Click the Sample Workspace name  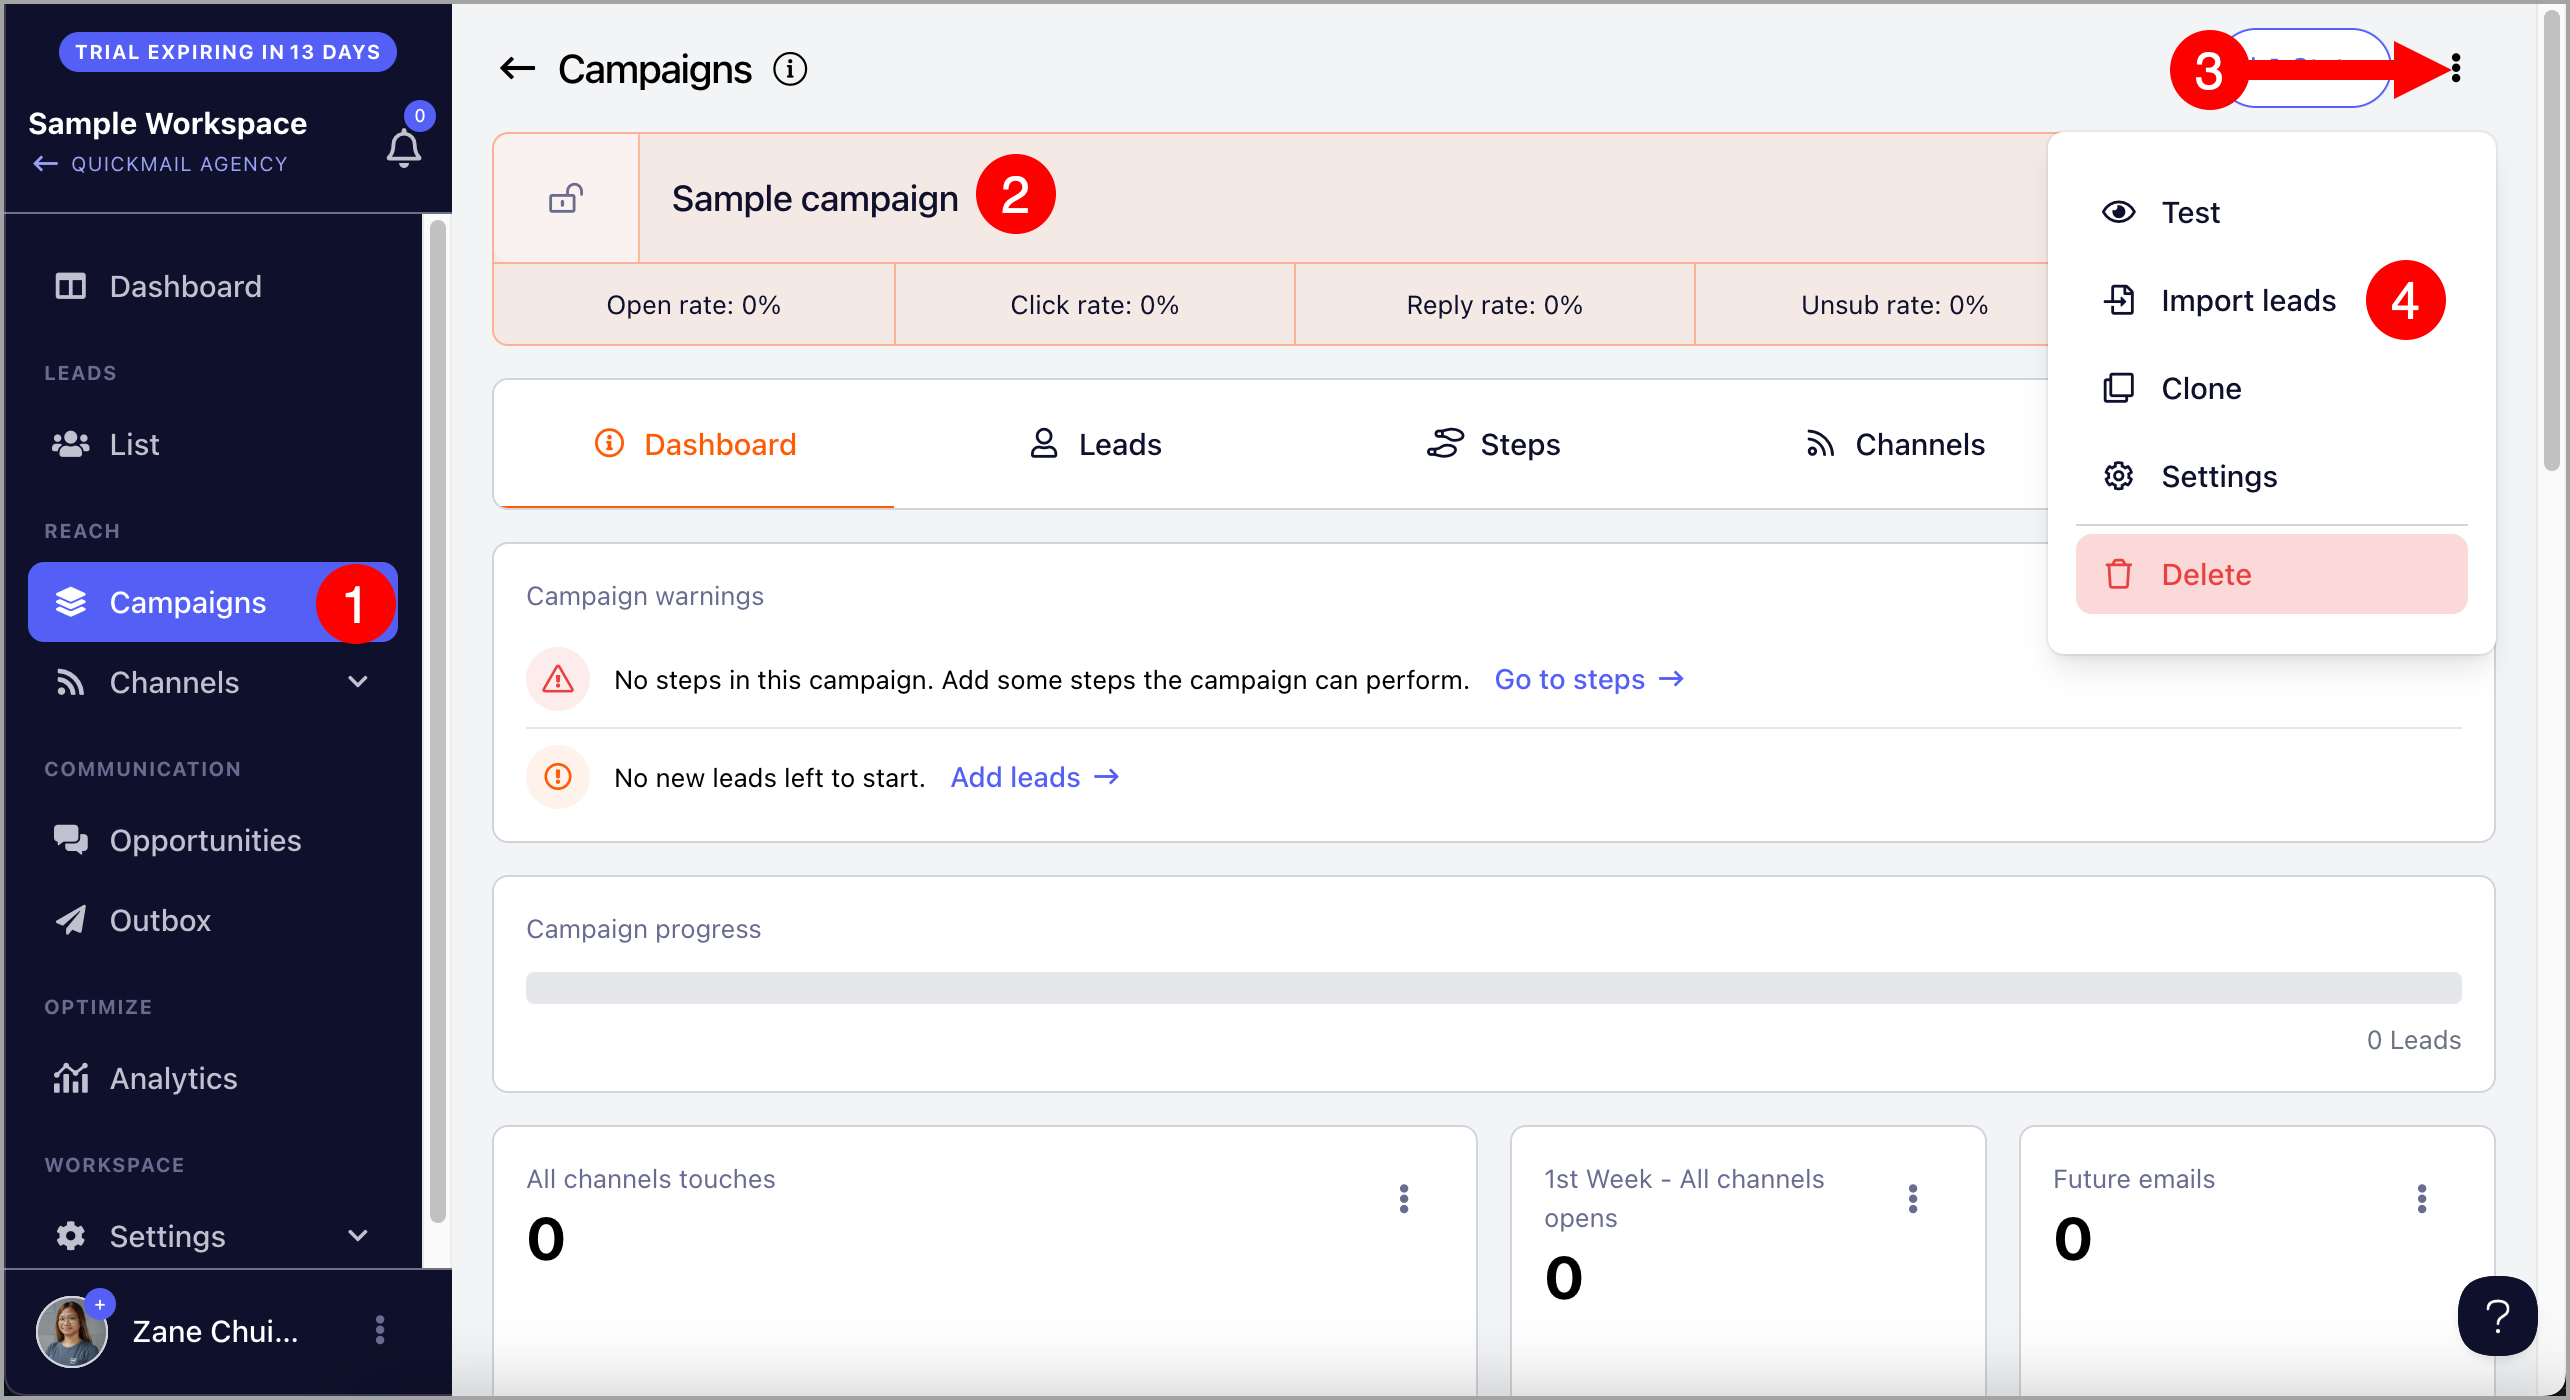point(168,123)
